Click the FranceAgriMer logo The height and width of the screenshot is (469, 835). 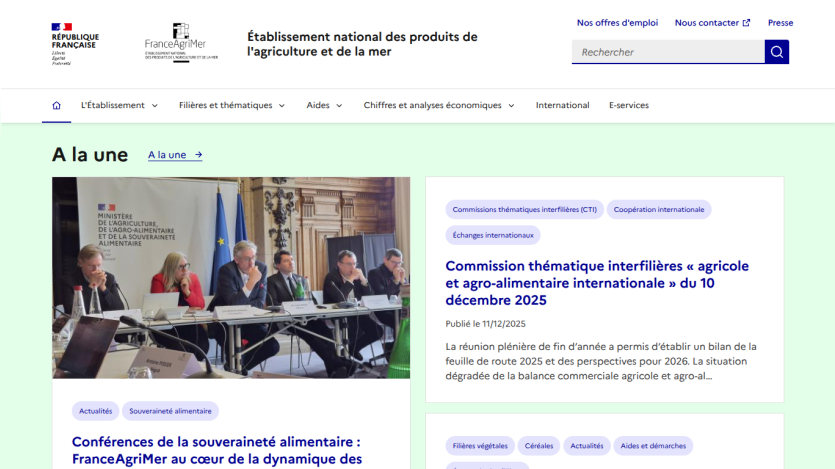pos(181,42)
